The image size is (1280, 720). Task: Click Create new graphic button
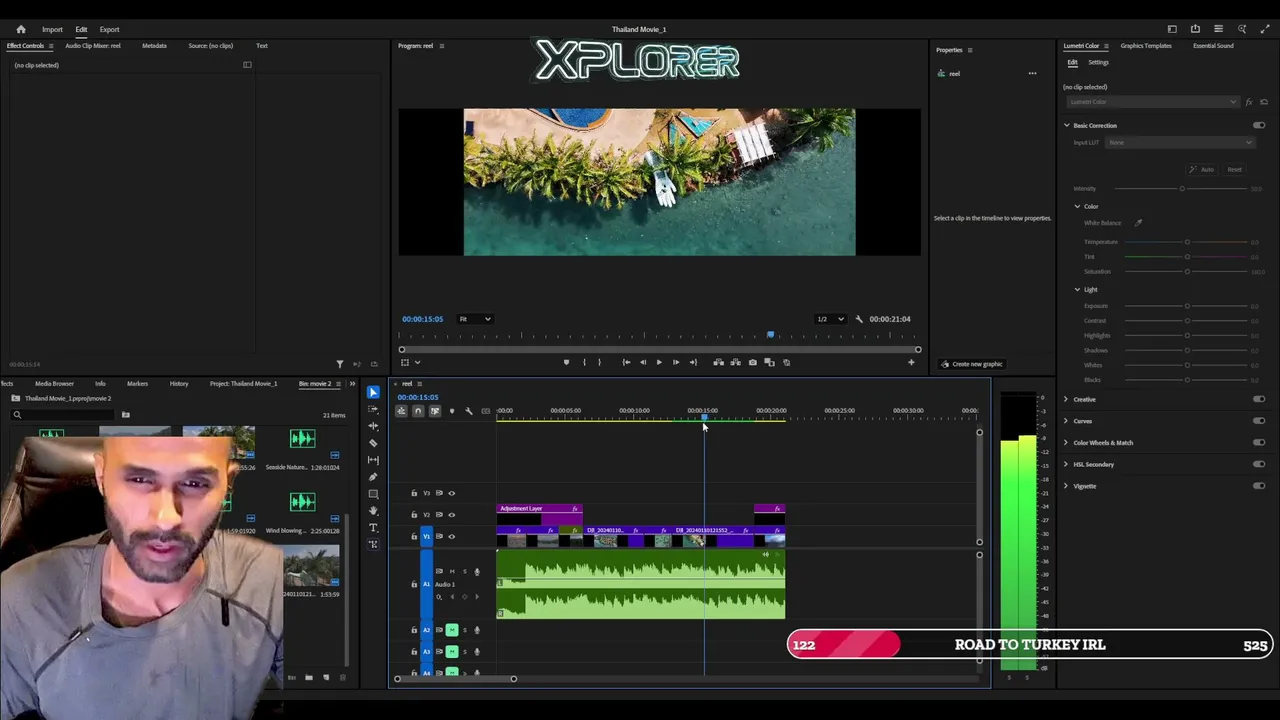pyautogui.click(x=973, y=364)
